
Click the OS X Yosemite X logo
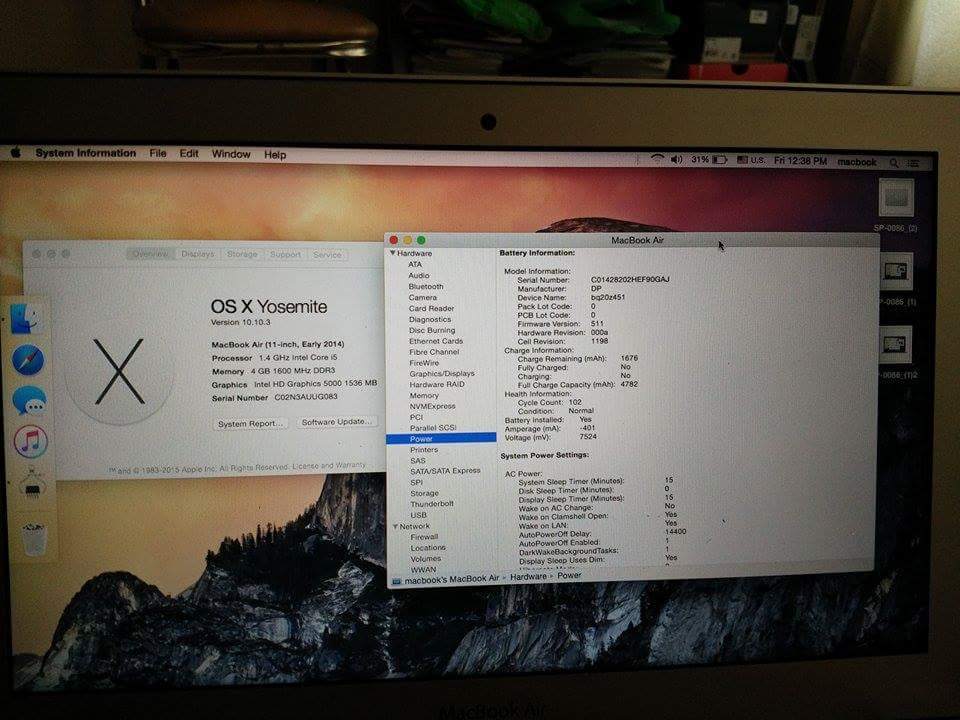point(119,372)
